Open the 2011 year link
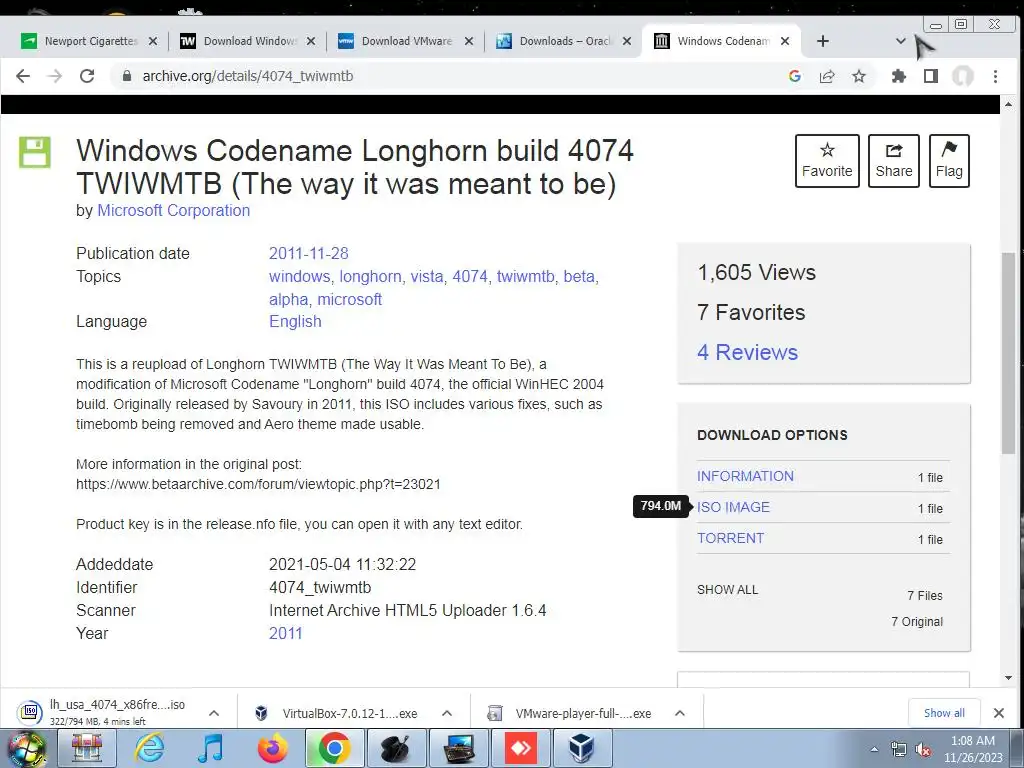Screen dimensions: 1024x768 286,633
